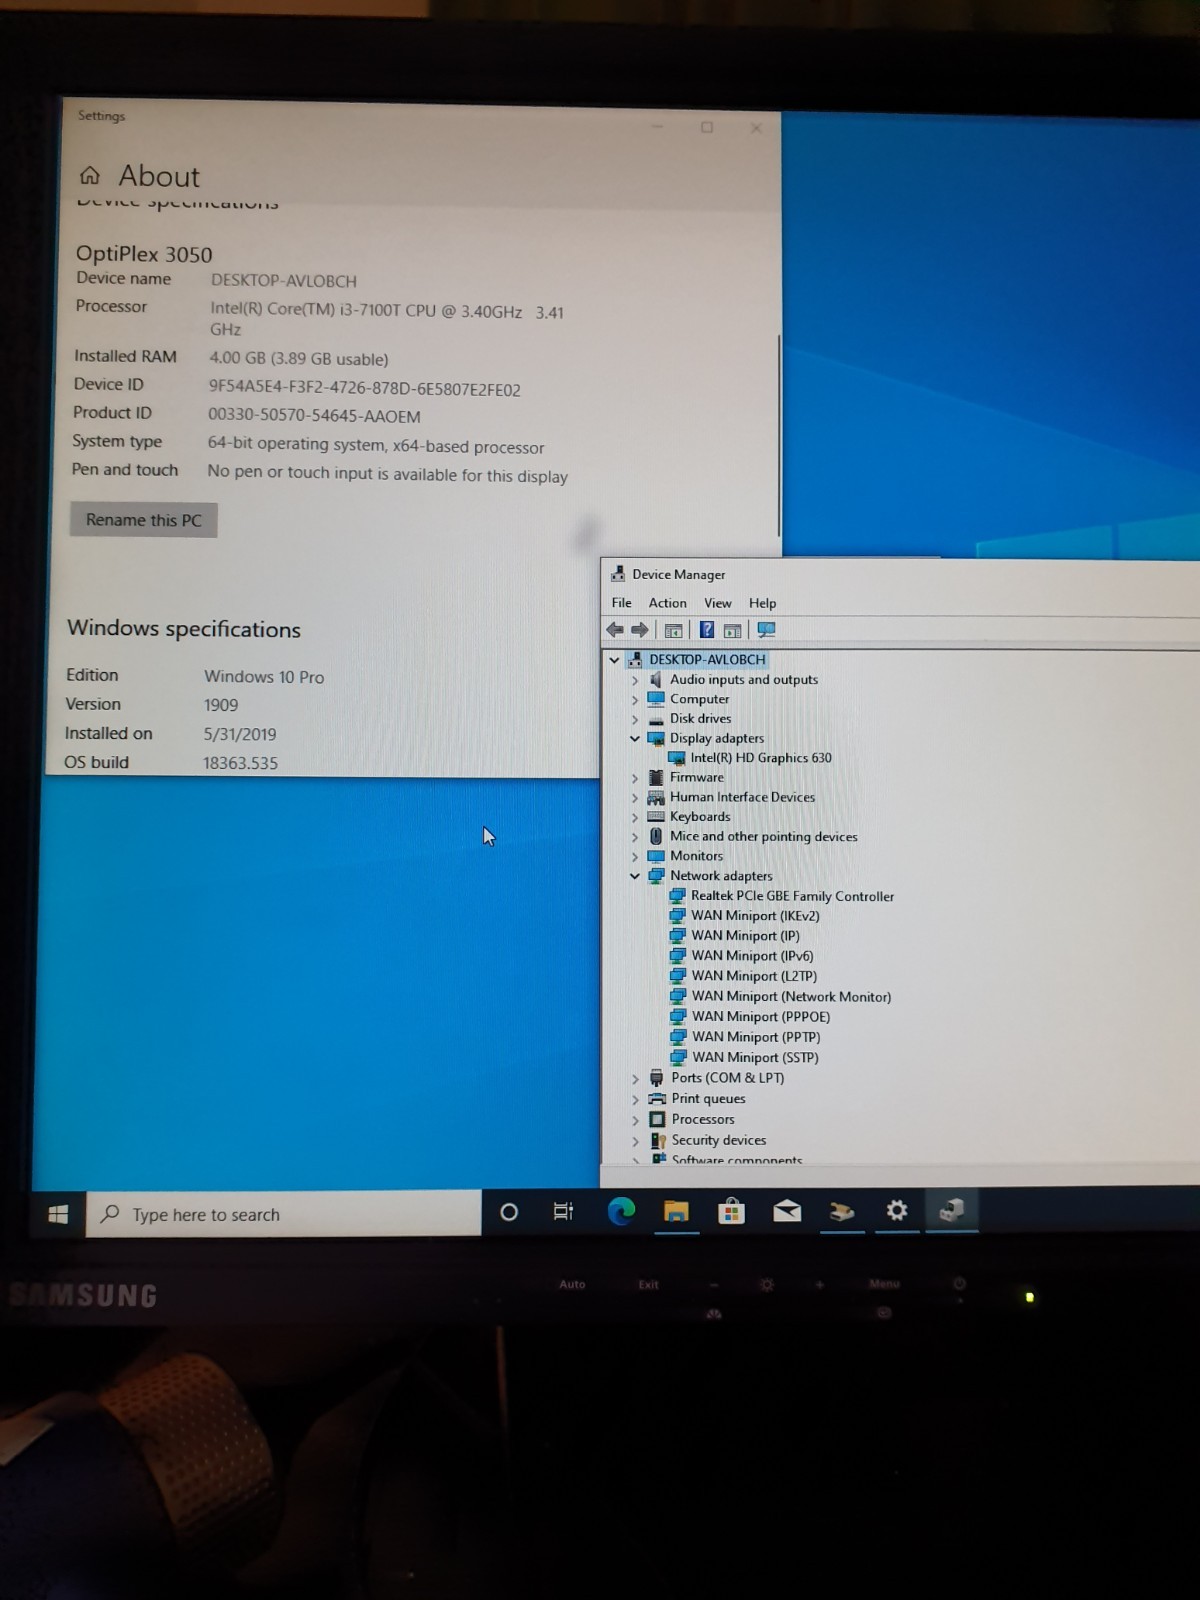Screen dimensions: 1200x1600
Task: Select WAN Miniport (IPv6) adapter
Action: pyautogui.click(x=753, y=956)
